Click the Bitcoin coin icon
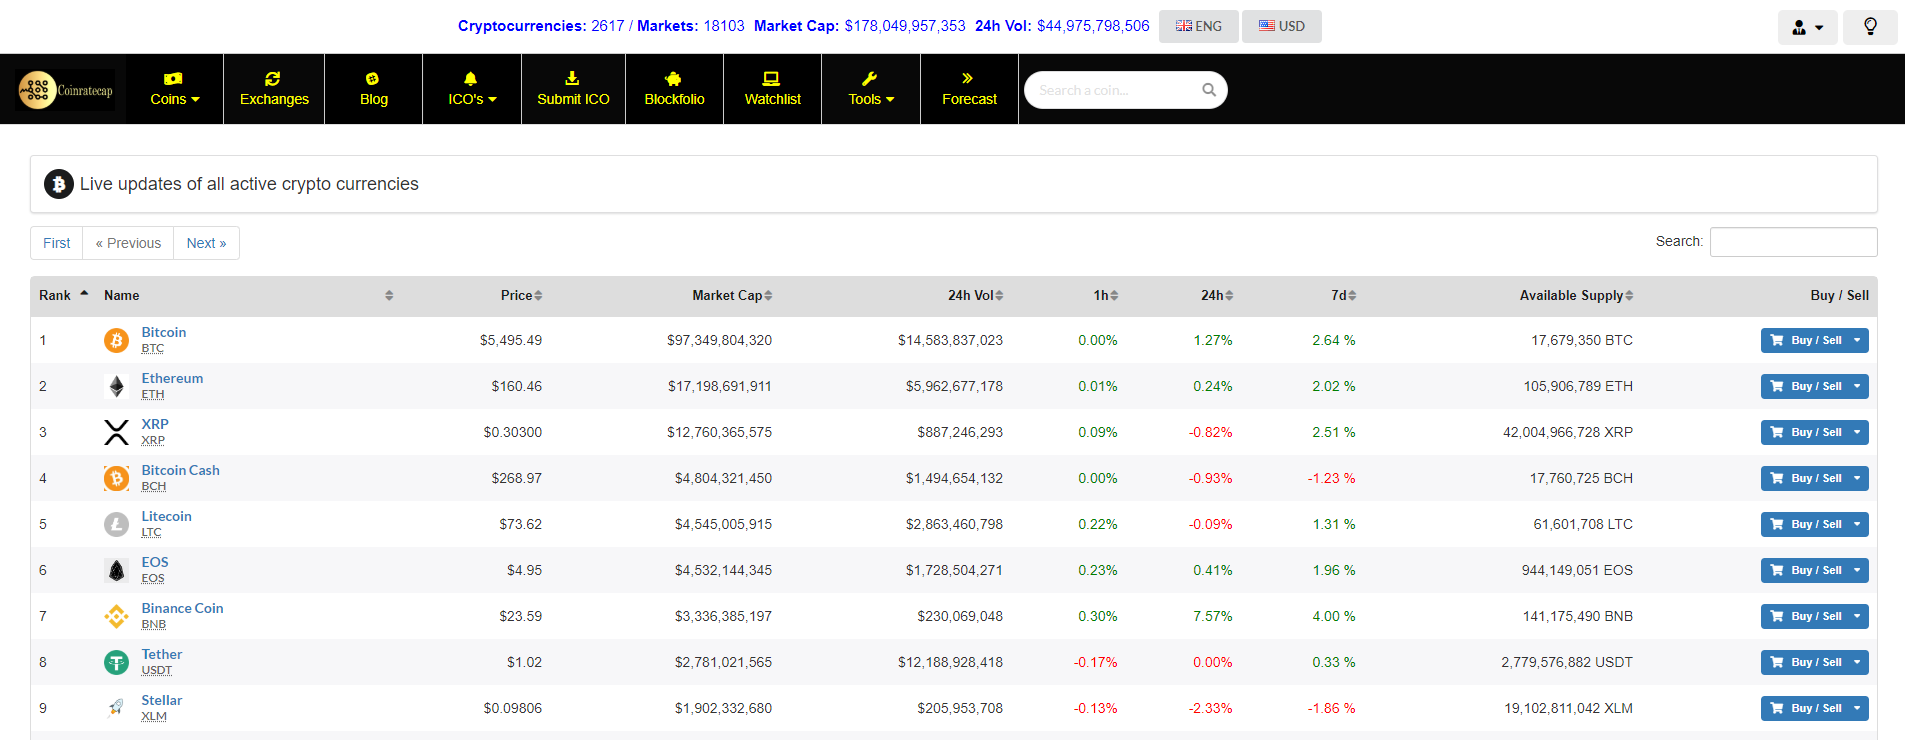Screen dimensions: 1905x740 117,341
